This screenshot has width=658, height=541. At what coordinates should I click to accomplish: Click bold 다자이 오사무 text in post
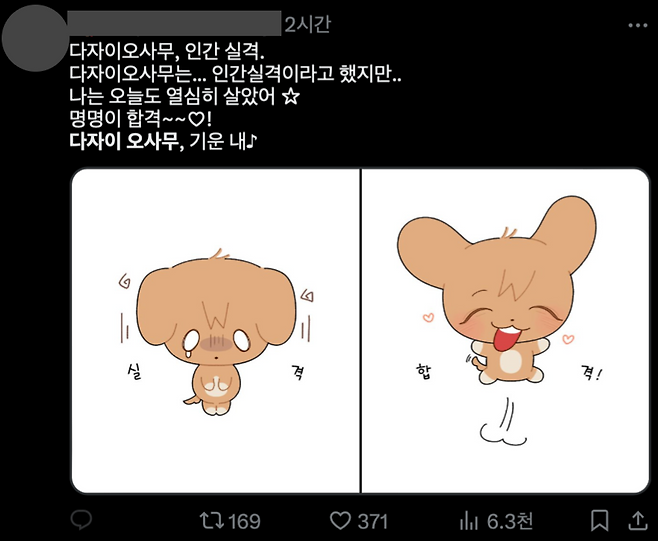(x=124, y=141)
